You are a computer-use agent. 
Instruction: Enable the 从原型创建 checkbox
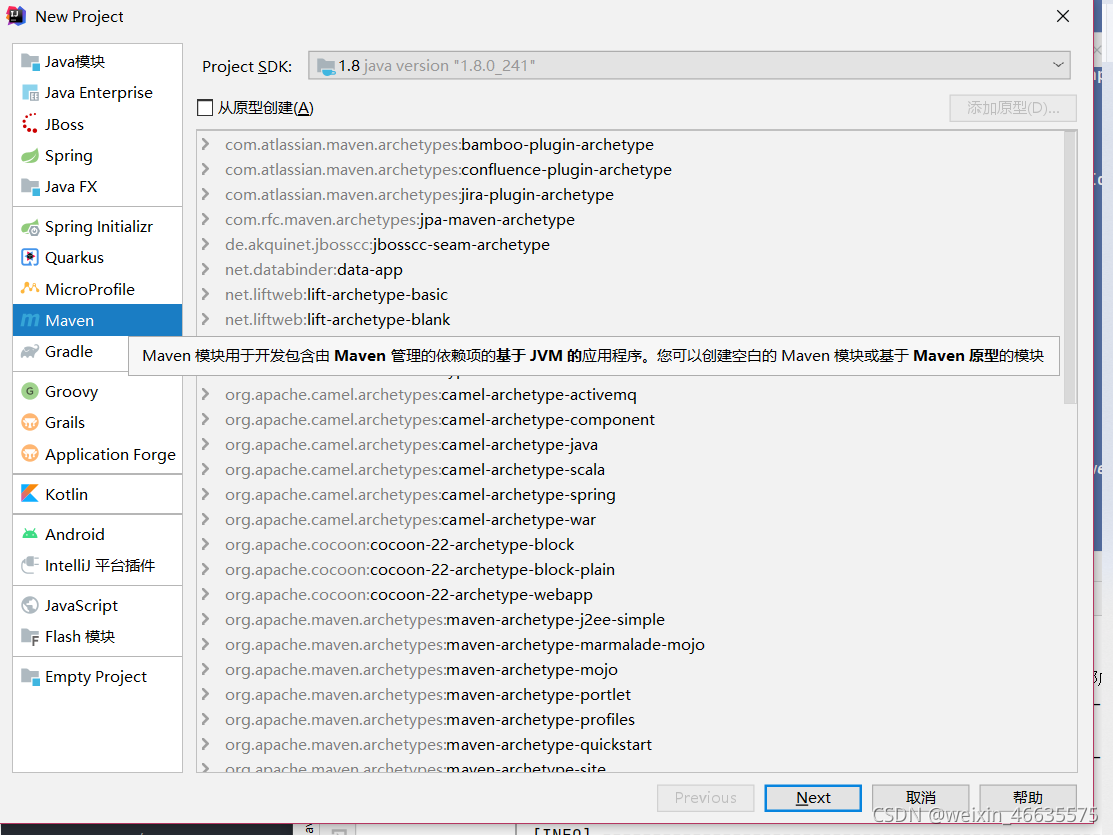[205, 108]
